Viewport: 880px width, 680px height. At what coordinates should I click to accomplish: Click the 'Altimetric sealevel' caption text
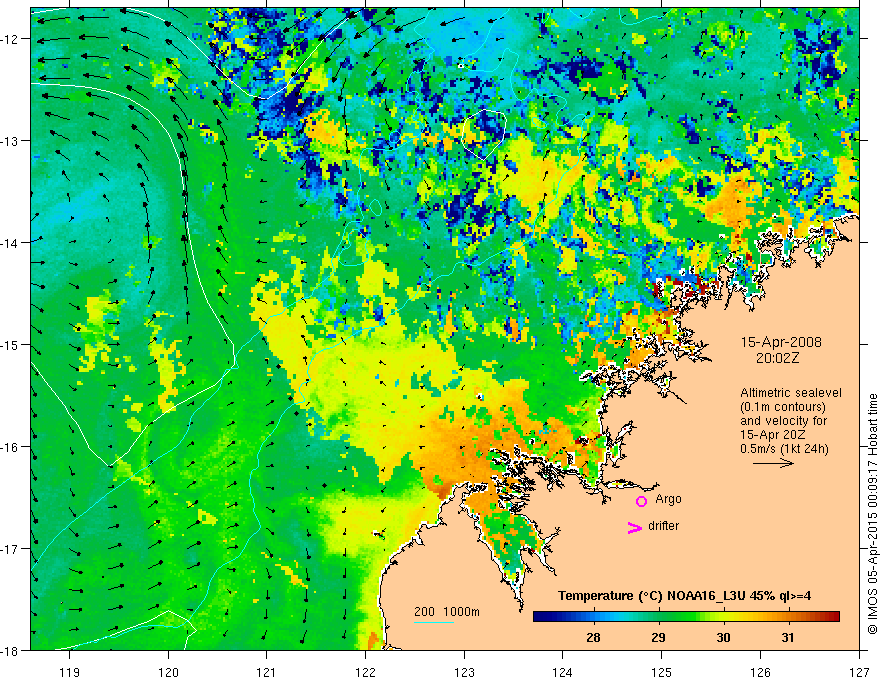(791, 393)
